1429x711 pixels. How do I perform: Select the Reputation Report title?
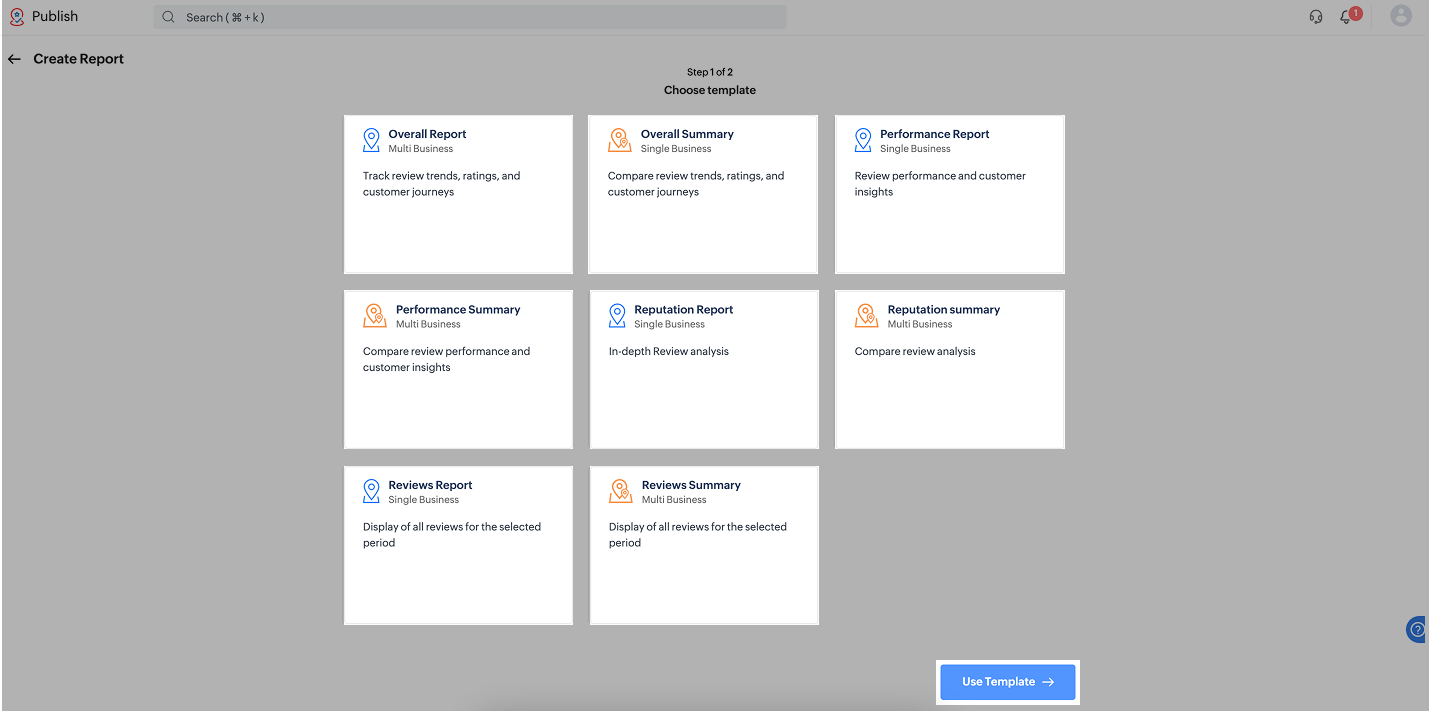[x=683, y=310]
